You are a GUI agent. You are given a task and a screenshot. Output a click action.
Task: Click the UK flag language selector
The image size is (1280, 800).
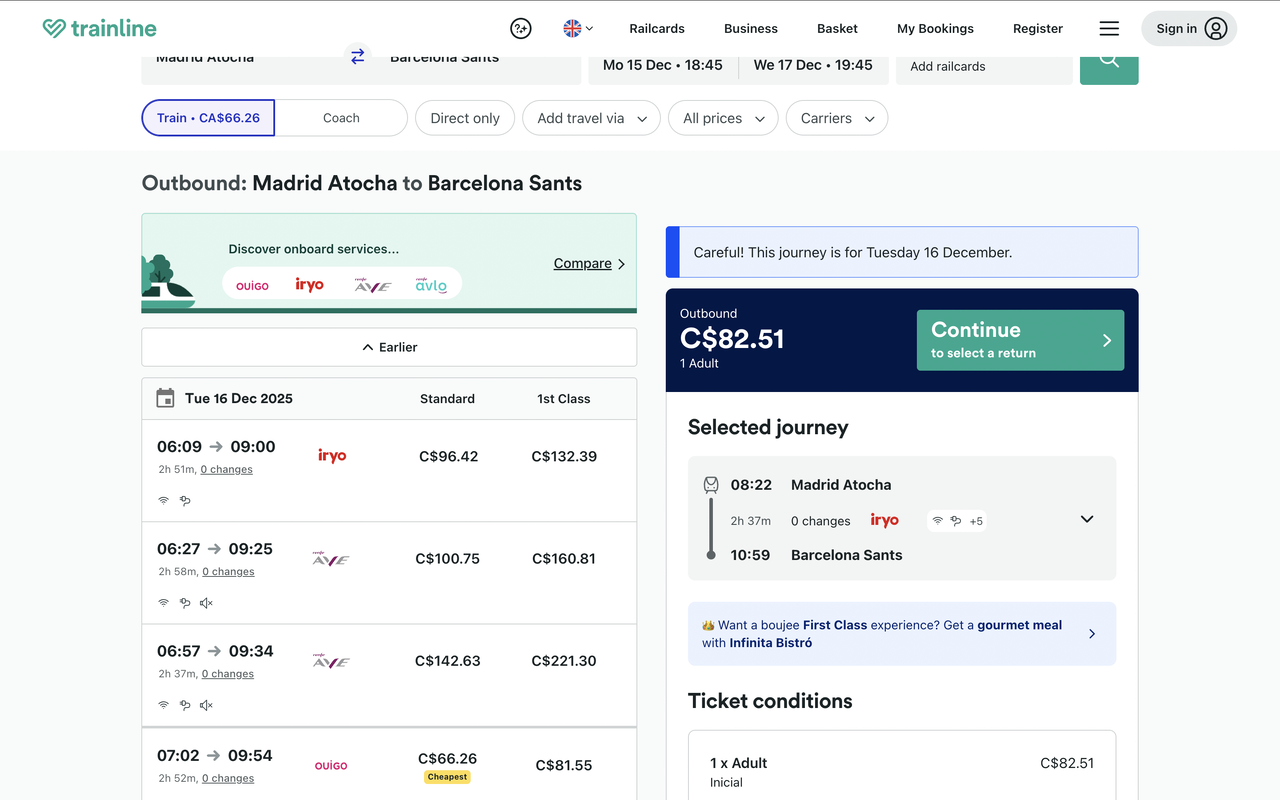tap(577, 29)
